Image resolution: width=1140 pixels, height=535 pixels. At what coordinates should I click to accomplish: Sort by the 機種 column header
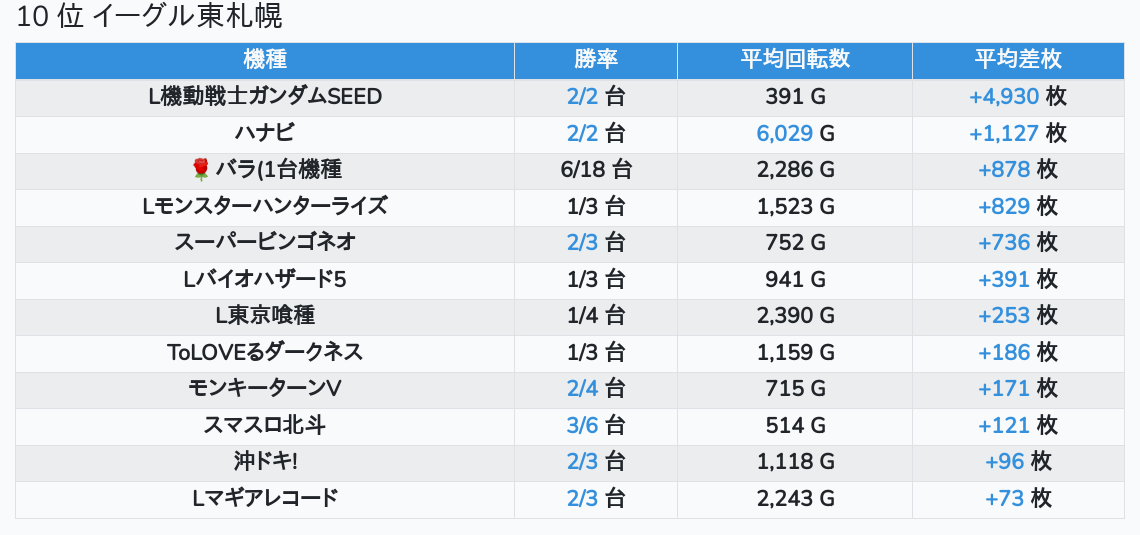pyautogui.click(x=265, y=60)
